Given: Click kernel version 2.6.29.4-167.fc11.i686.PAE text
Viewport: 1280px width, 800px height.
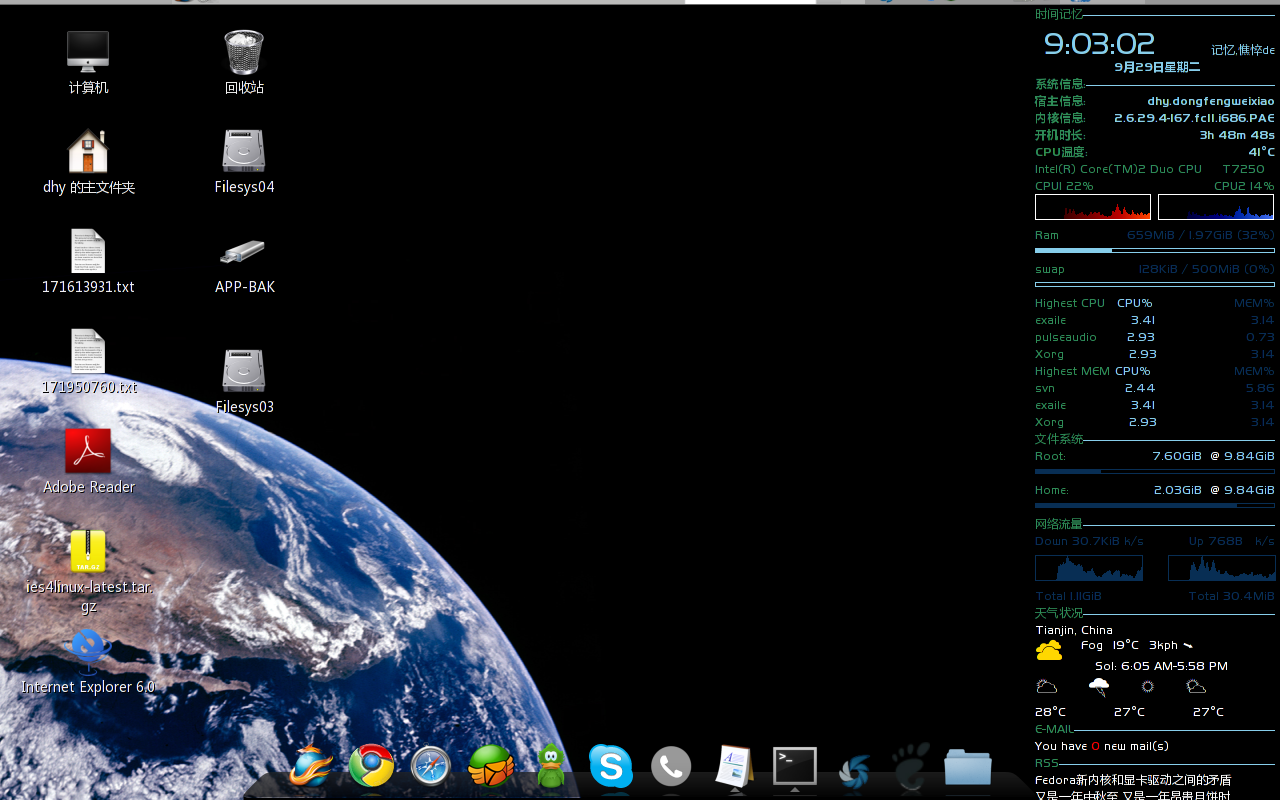Looking at the screenshot, I should pyautogui.click(x=1194, y=118).
